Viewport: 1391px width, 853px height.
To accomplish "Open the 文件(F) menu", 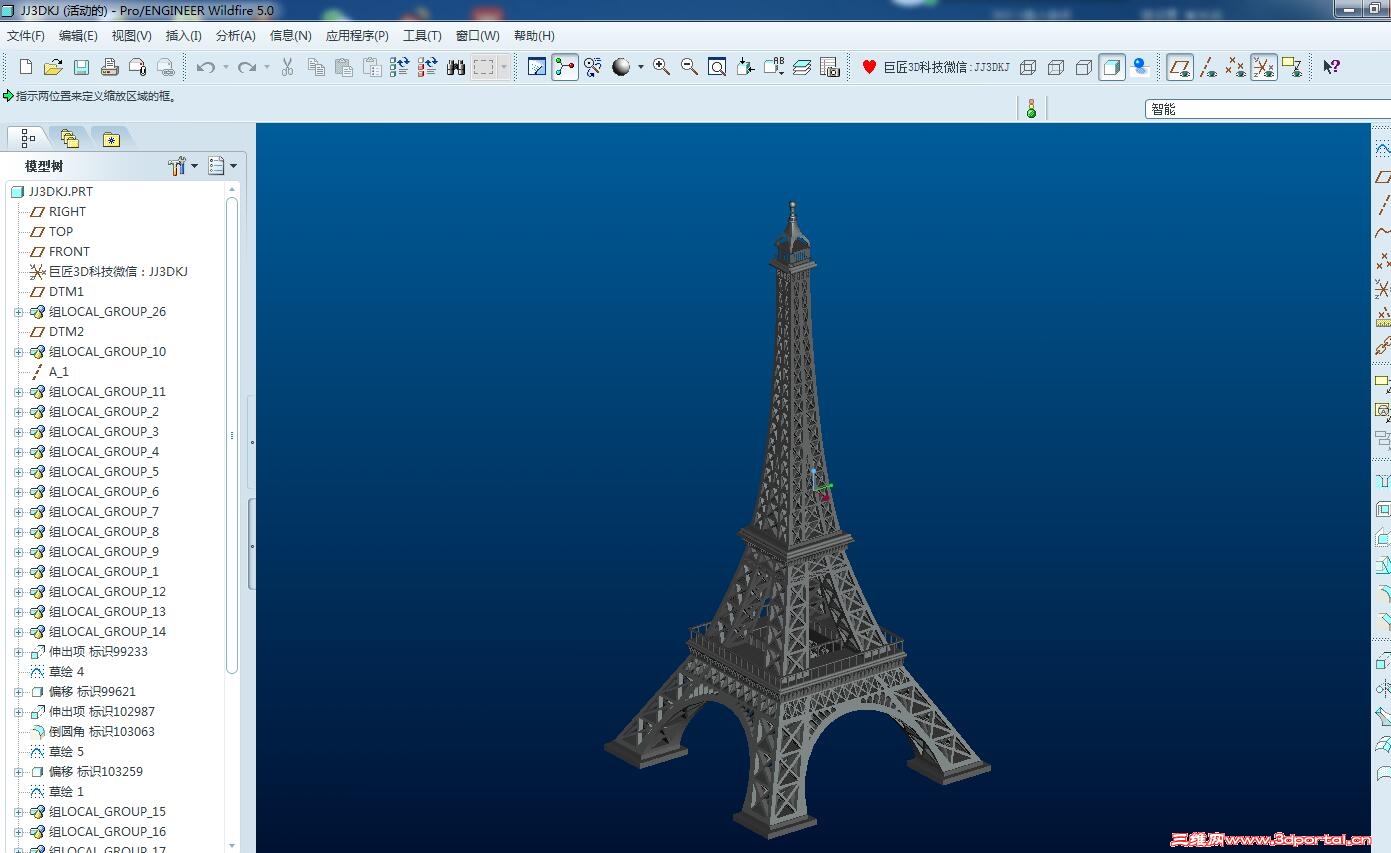I will (26, 35).
